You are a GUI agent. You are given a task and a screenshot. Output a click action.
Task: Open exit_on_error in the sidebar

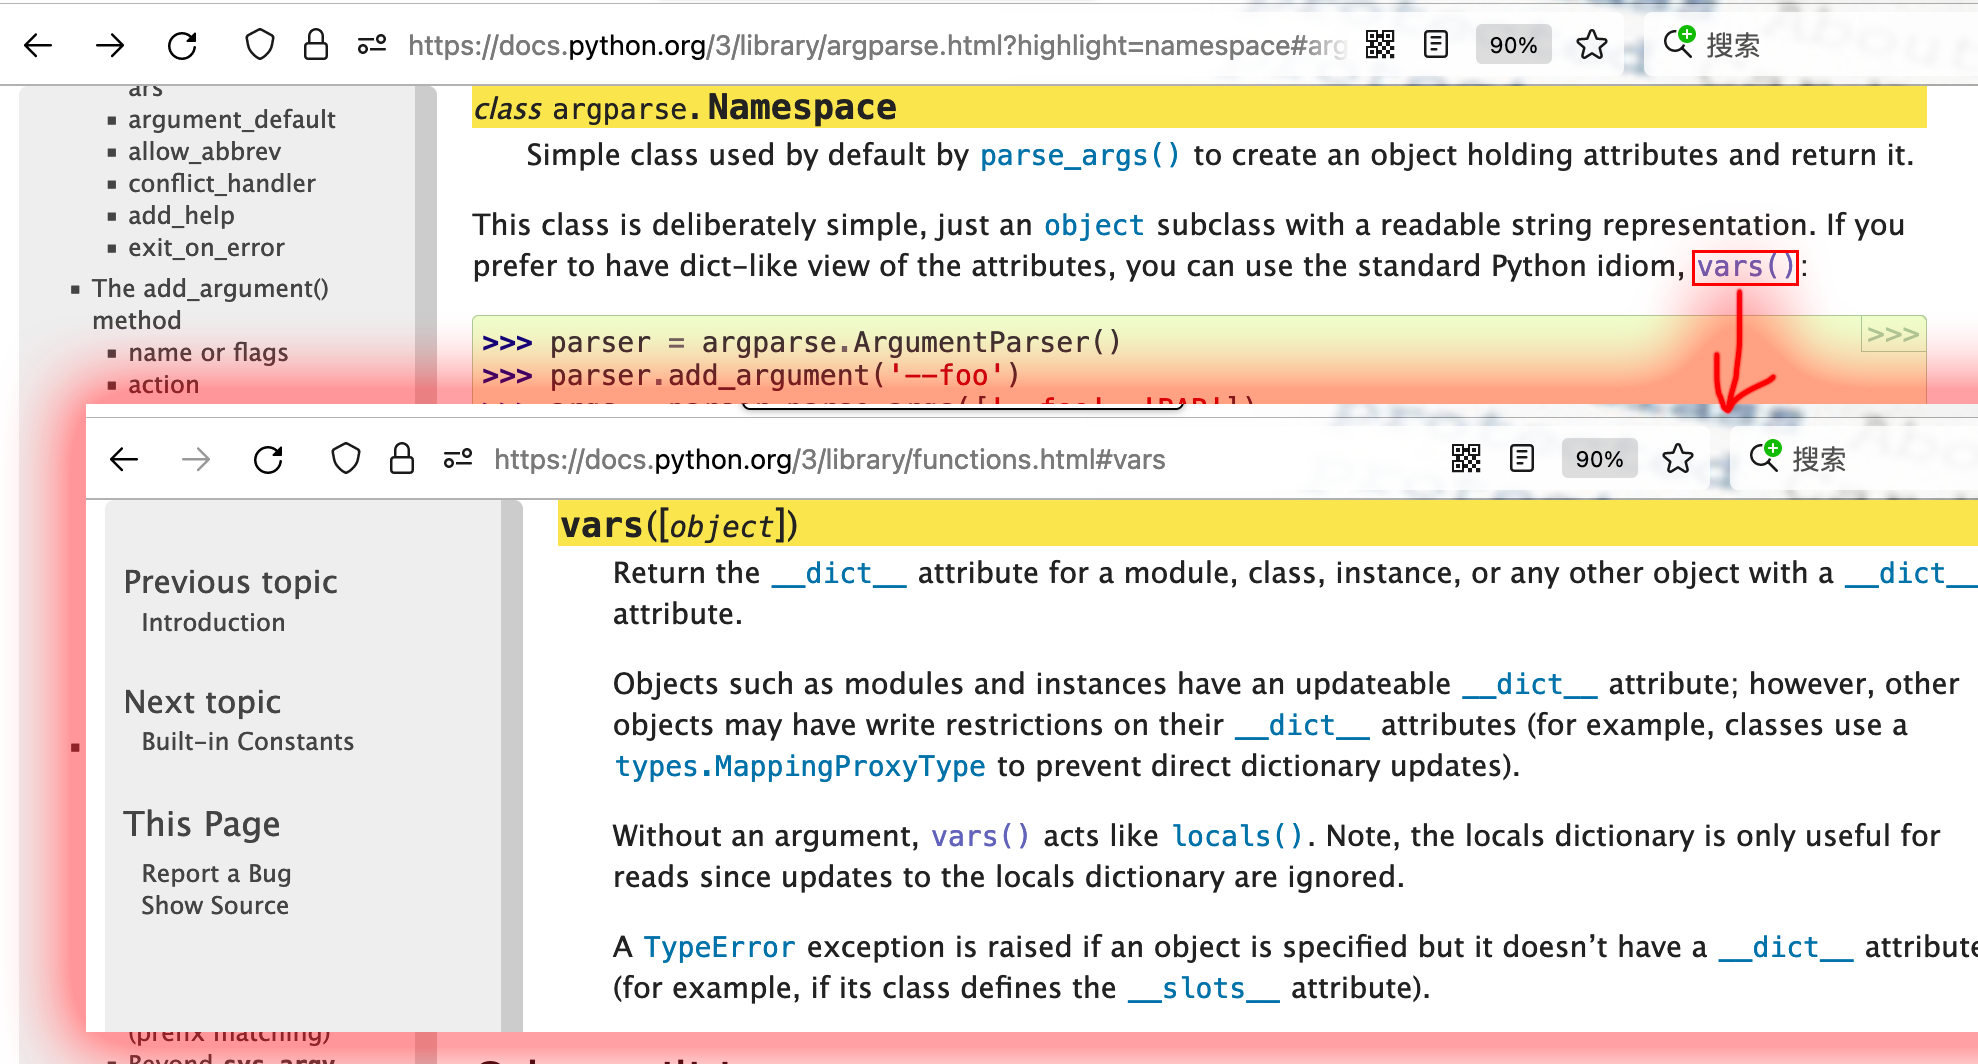pyautogui.click(x=206, y=248)
